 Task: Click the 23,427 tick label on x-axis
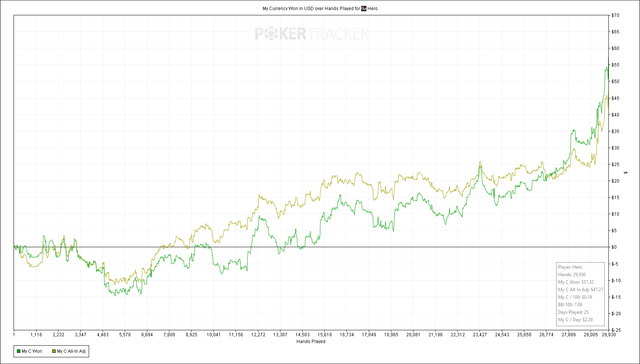click(x=480, y=335)
